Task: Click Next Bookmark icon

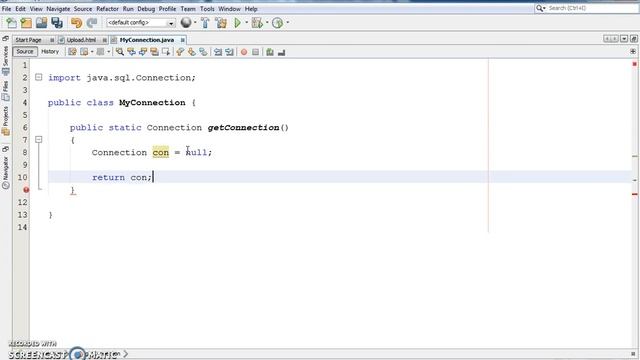Action: pyautogui.click(x=191, y=52)
